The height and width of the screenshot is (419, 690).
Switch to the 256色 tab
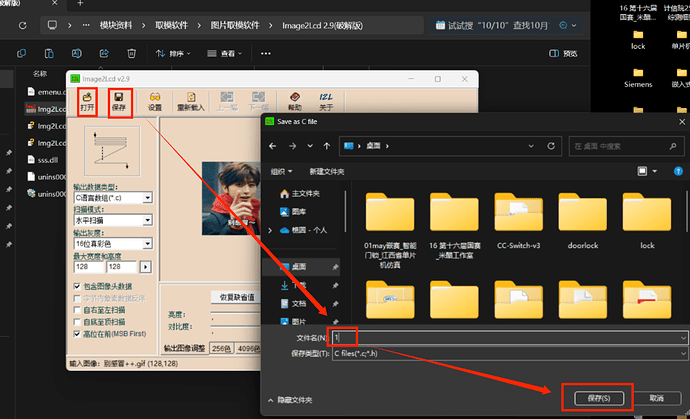pos(222,349)
